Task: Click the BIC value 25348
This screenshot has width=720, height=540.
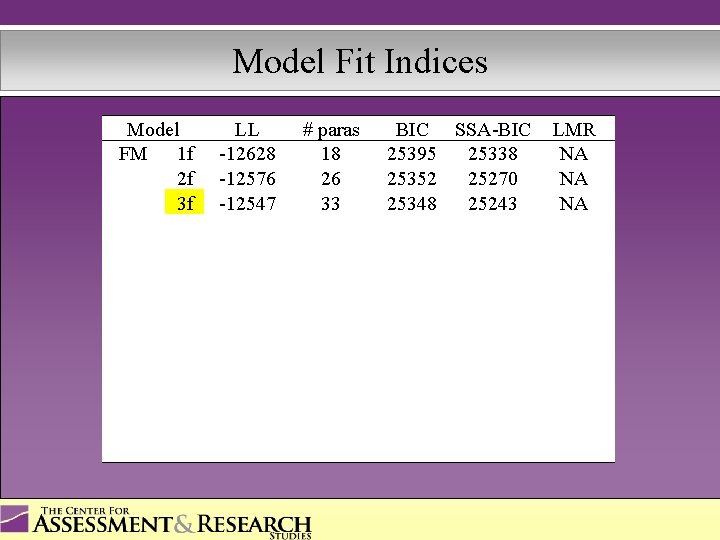Action: (411, 203)
